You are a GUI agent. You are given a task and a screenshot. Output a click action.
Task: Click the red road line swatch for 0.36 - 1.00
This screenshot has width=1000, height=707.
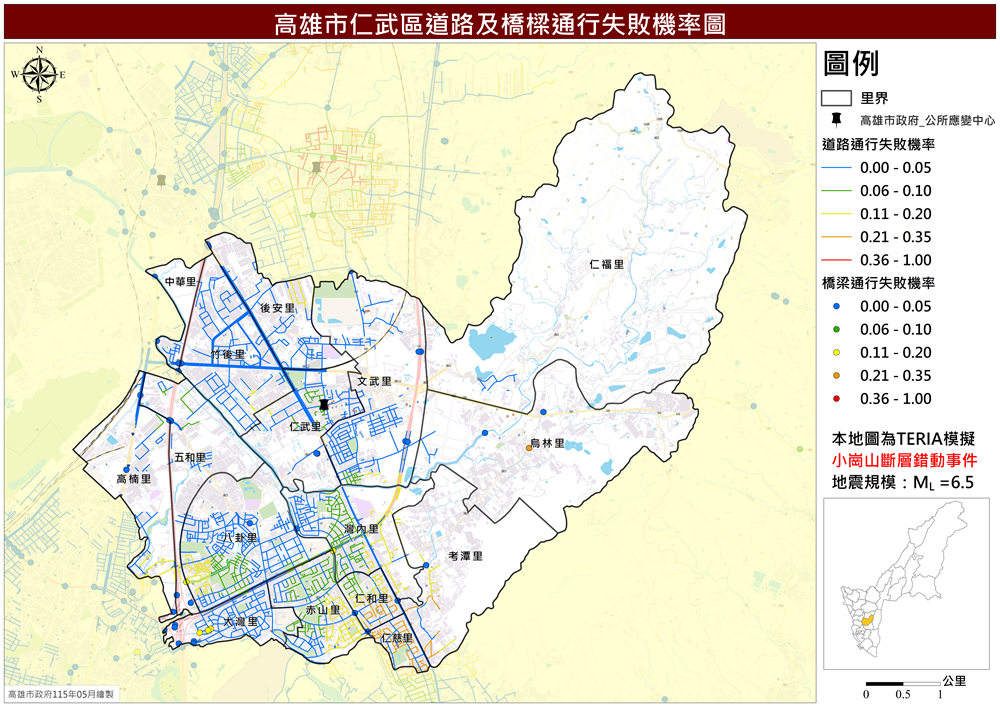point(836,260)
